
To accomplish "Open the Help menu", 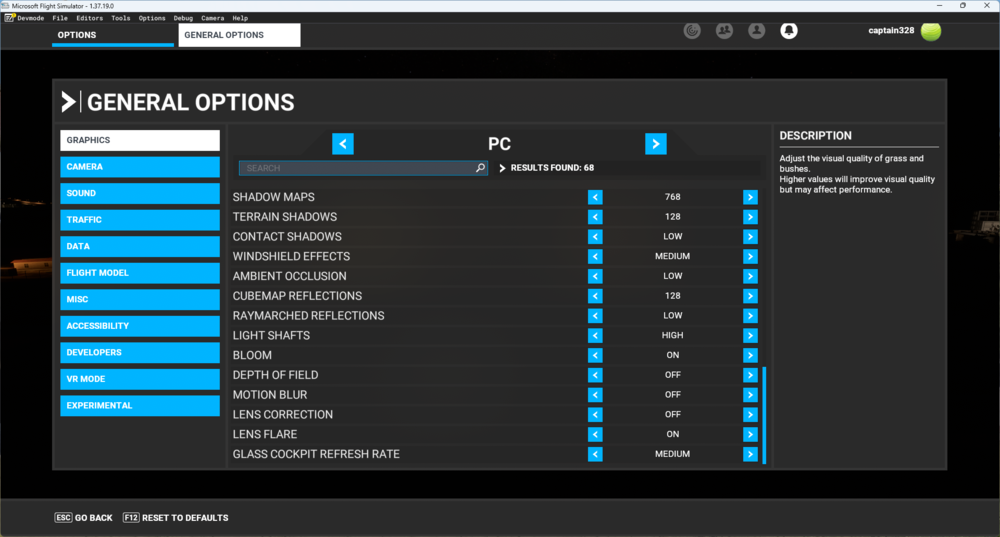I will coord(240,18).
